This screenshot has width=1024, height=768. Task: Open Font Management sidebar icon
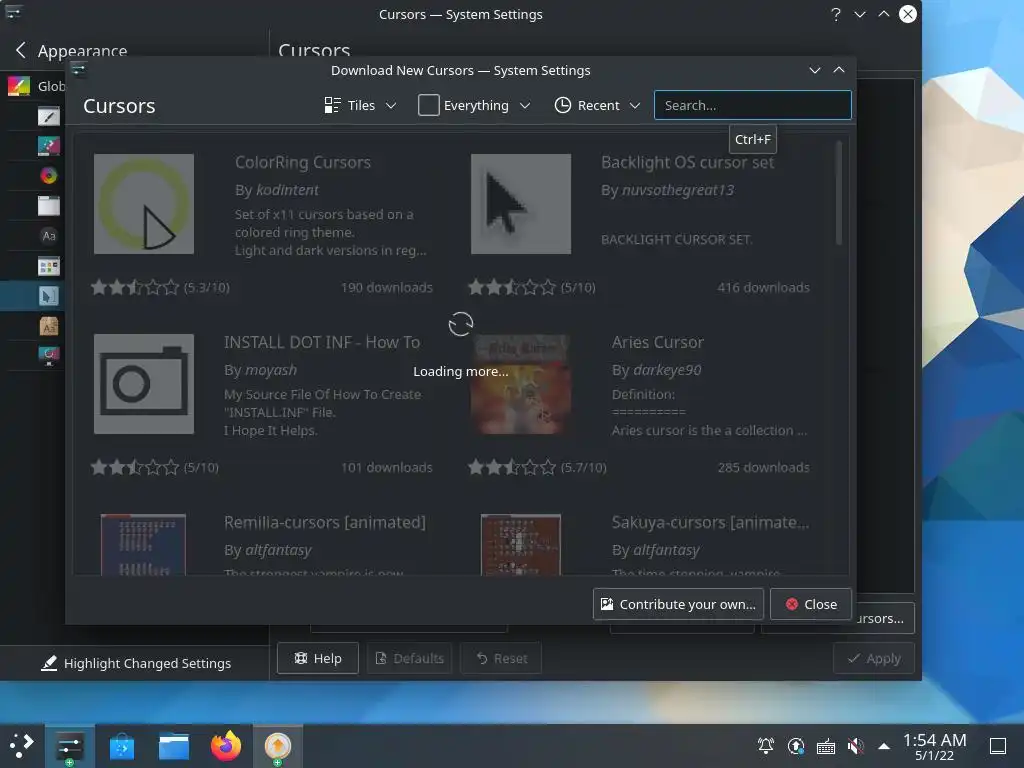48,325
